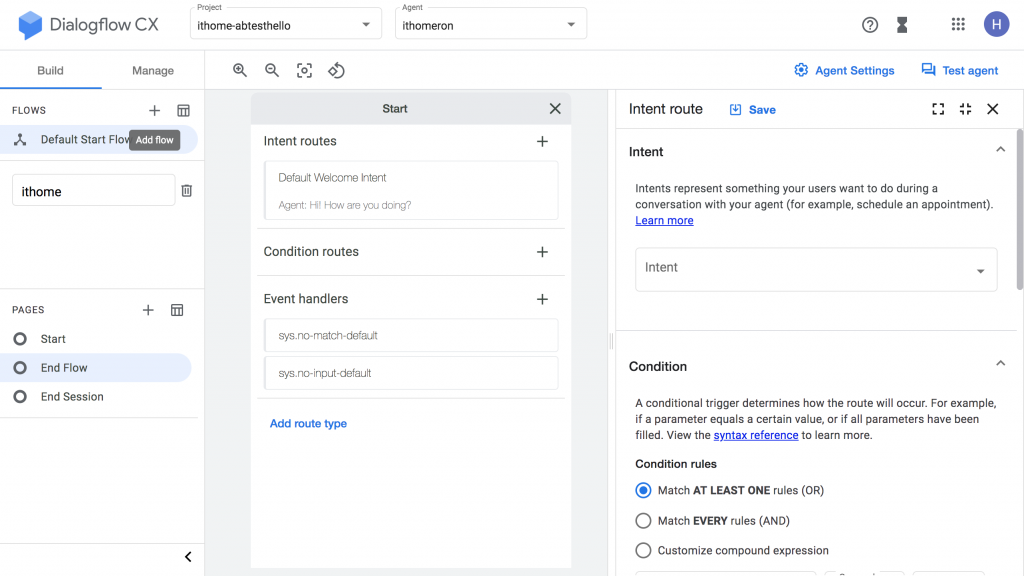Open Agent Settings
Viewport: 1024px width, 576px height.
point(844,71)
